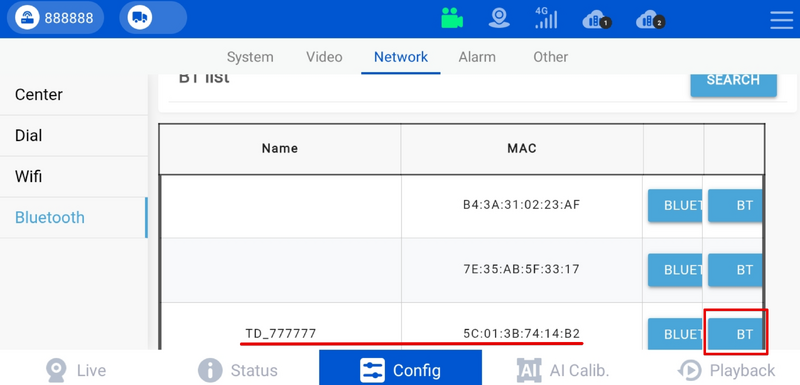Click the GPS location pin icon
The height and width of the screenshot is (385, 800).
click(498, 18)
